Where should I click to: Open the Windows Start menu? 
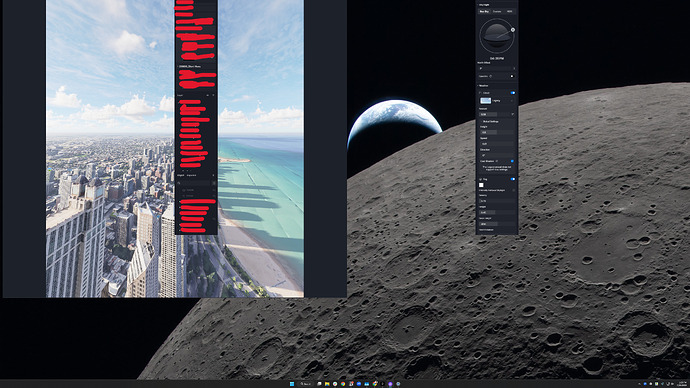coord(292,384)
